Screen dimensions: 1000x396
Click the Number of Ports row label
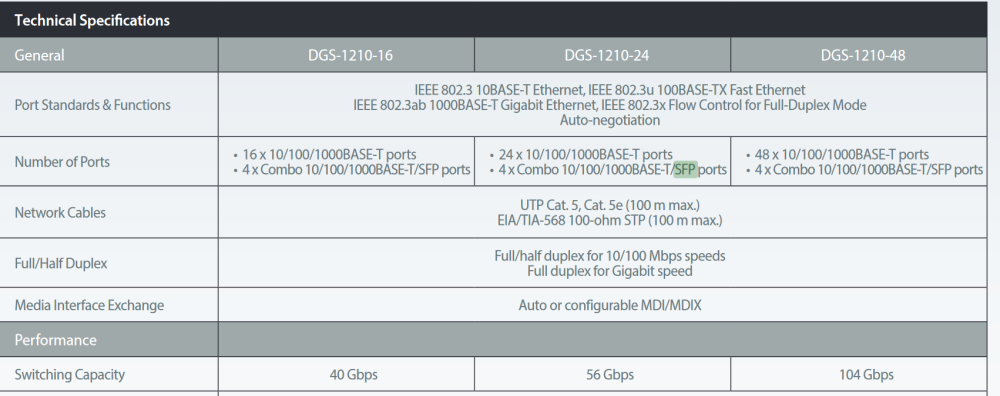click(62, 162)
